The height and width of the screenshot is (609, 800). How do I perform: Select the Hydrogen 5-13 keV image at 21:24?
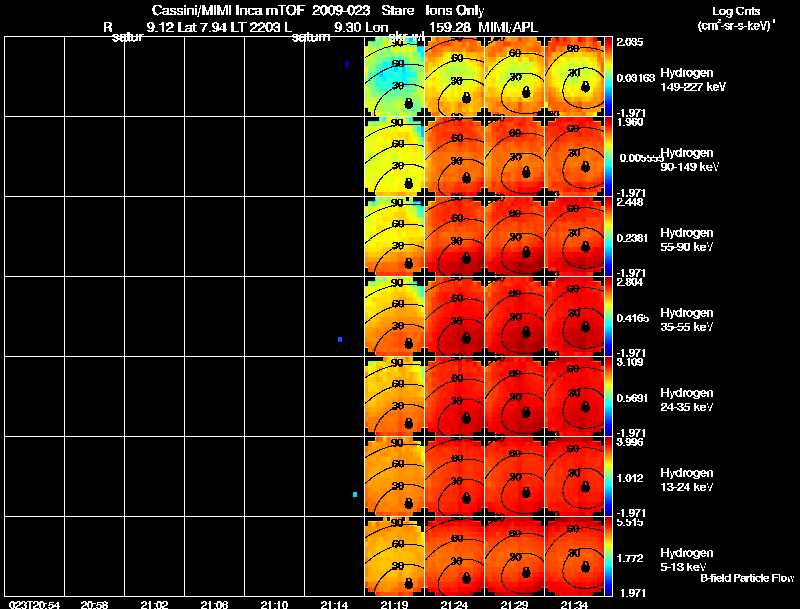[455, 556]
